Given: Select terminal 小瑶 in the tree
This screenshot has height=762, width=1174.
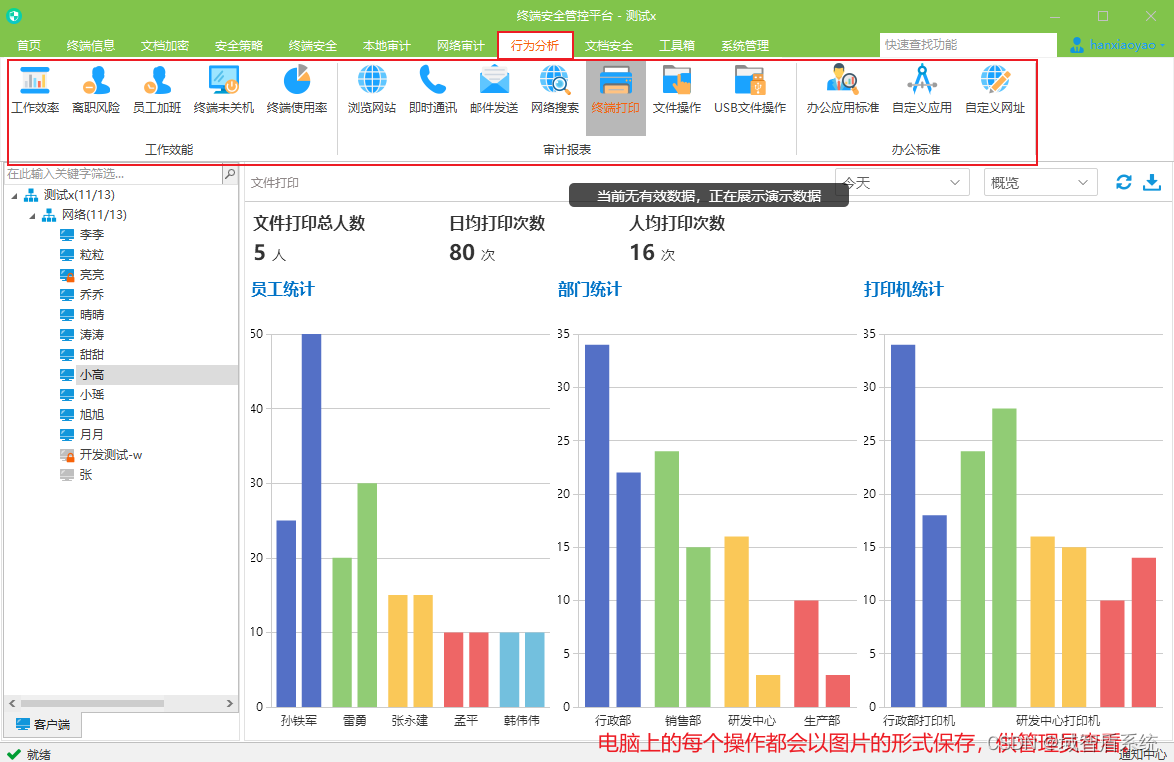Looking at the screenshot, I should point(92,394).
